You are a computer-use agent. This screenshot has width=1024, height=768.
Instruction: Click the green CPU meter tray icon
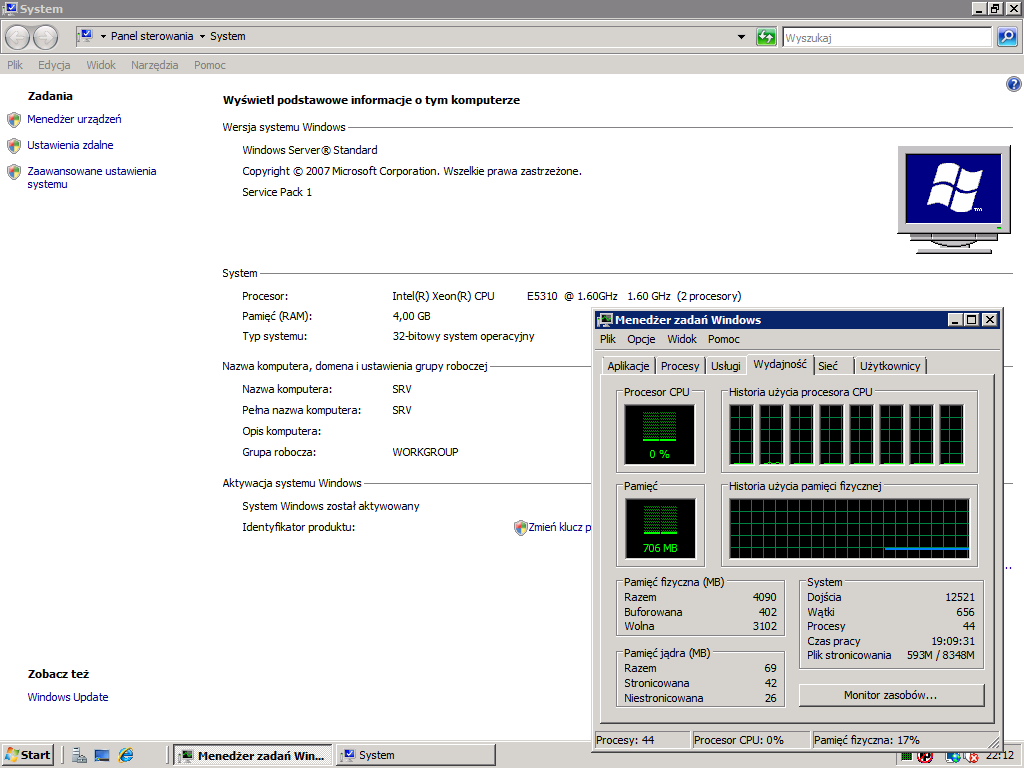pyautogui.click(x=906, y=758)
